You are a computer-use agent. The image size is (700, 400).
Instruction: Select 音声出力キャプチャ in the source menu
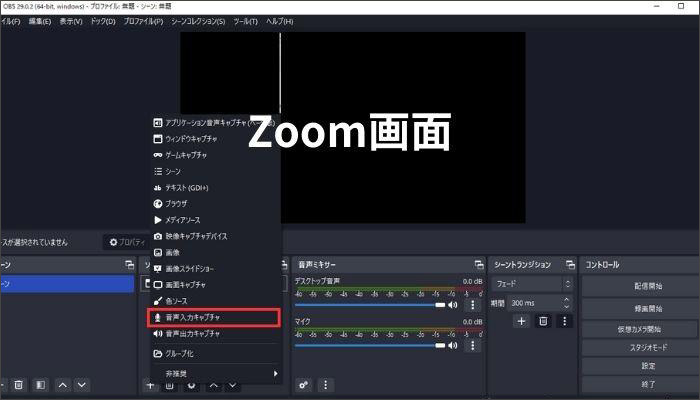coord(214,333)
